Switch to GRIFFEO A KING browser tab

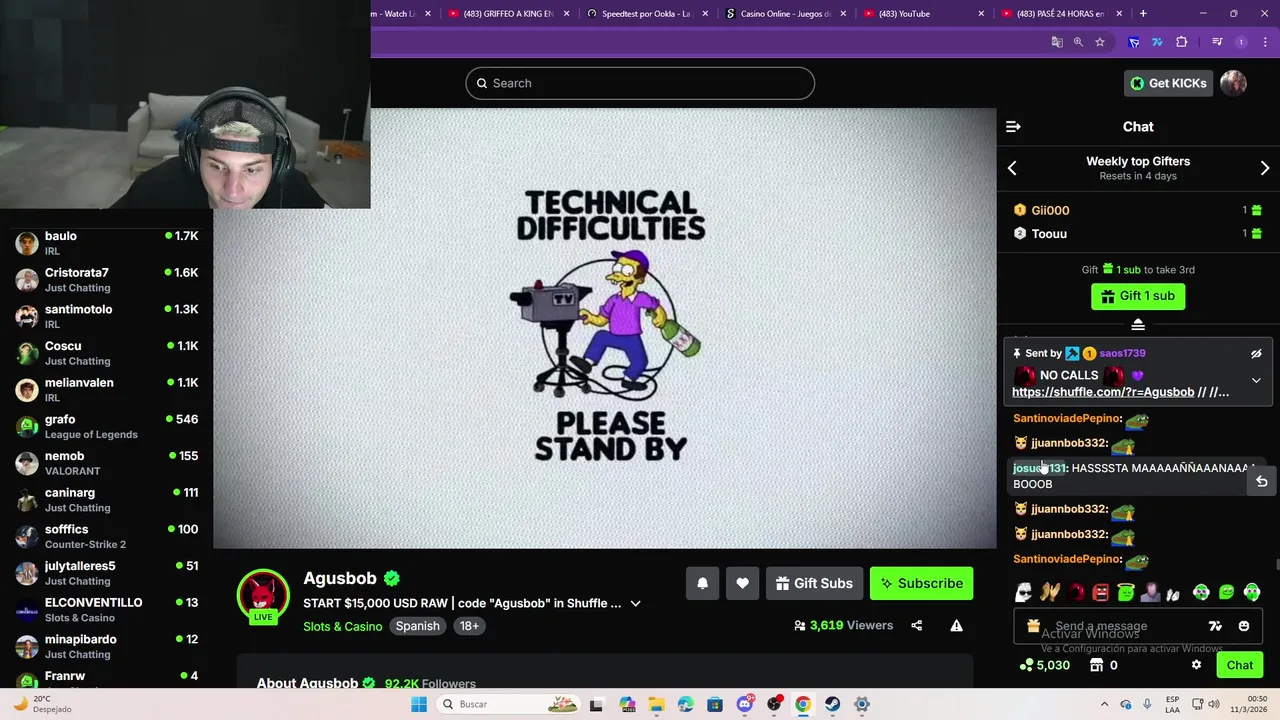[x=508, y=14]
